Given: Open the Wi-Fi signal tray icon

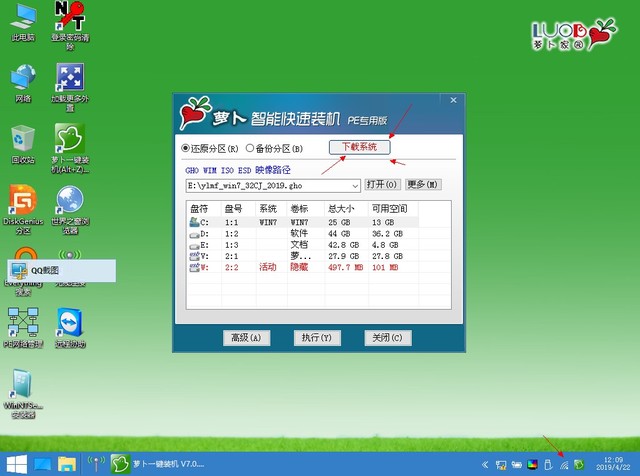Looking at the screenshot, I should [564, 465].
